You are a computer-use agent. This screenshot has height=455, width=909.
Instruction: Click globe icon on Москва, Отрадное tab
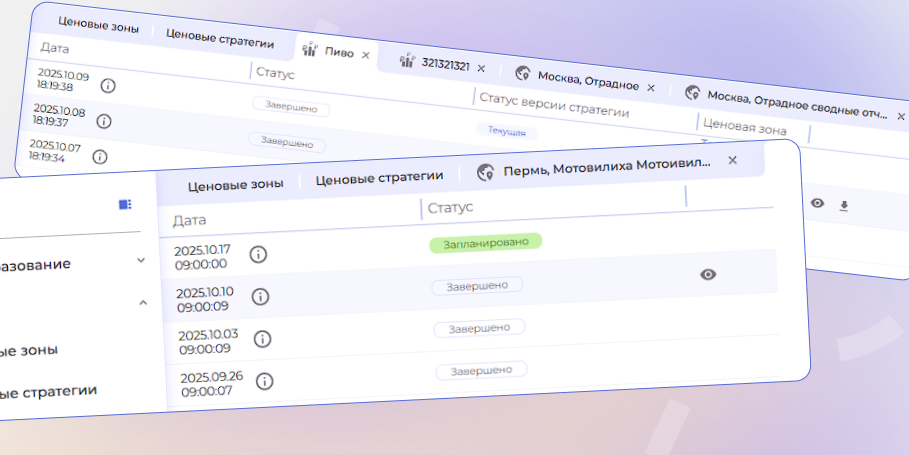point(523,72)
